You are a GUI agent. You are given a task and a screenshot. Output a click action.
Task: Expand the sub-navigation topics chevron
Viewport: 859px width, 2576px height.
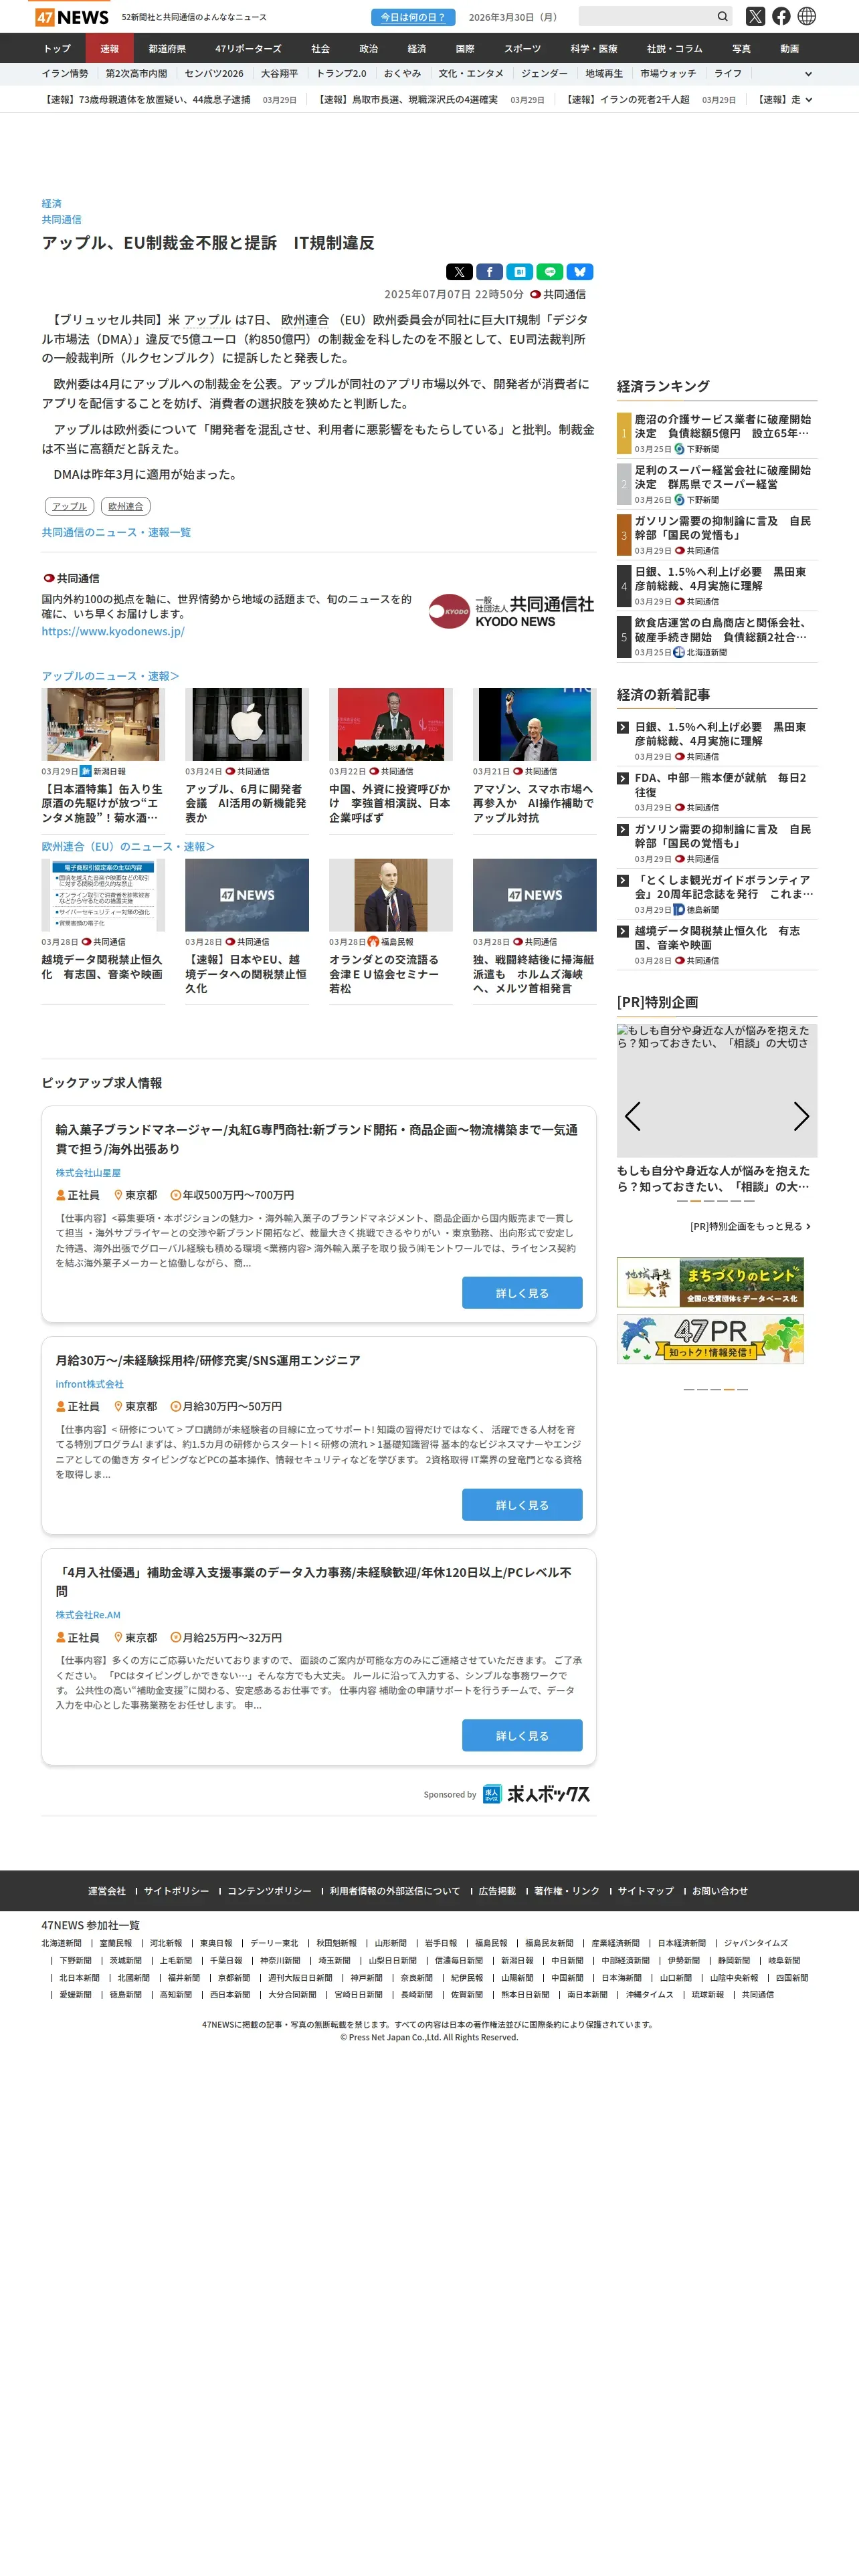click(808, 74)
